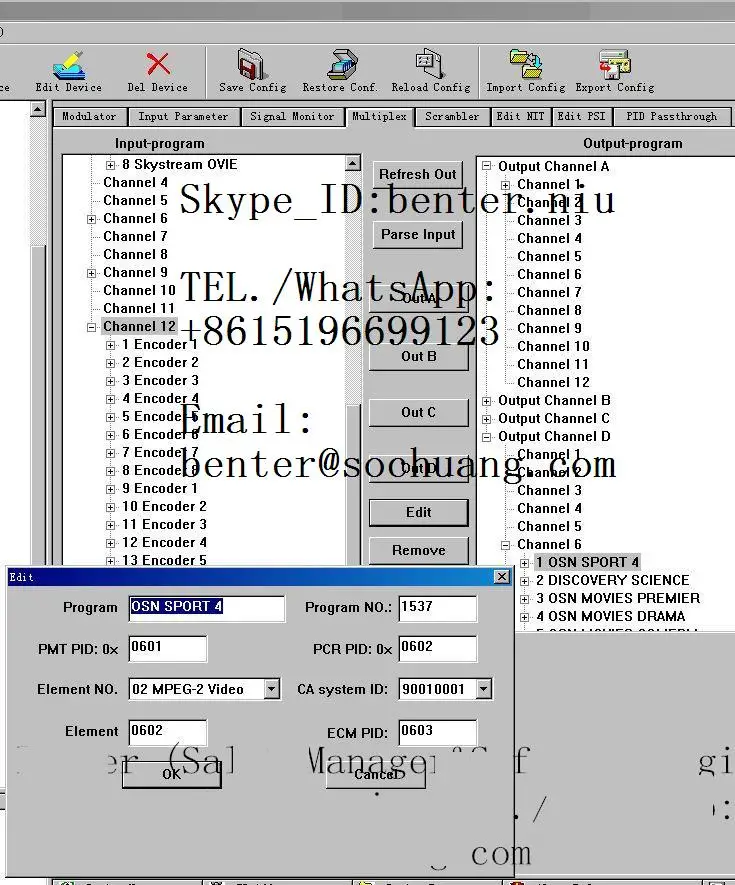Click the Import Config folder icon

point(526,63)
